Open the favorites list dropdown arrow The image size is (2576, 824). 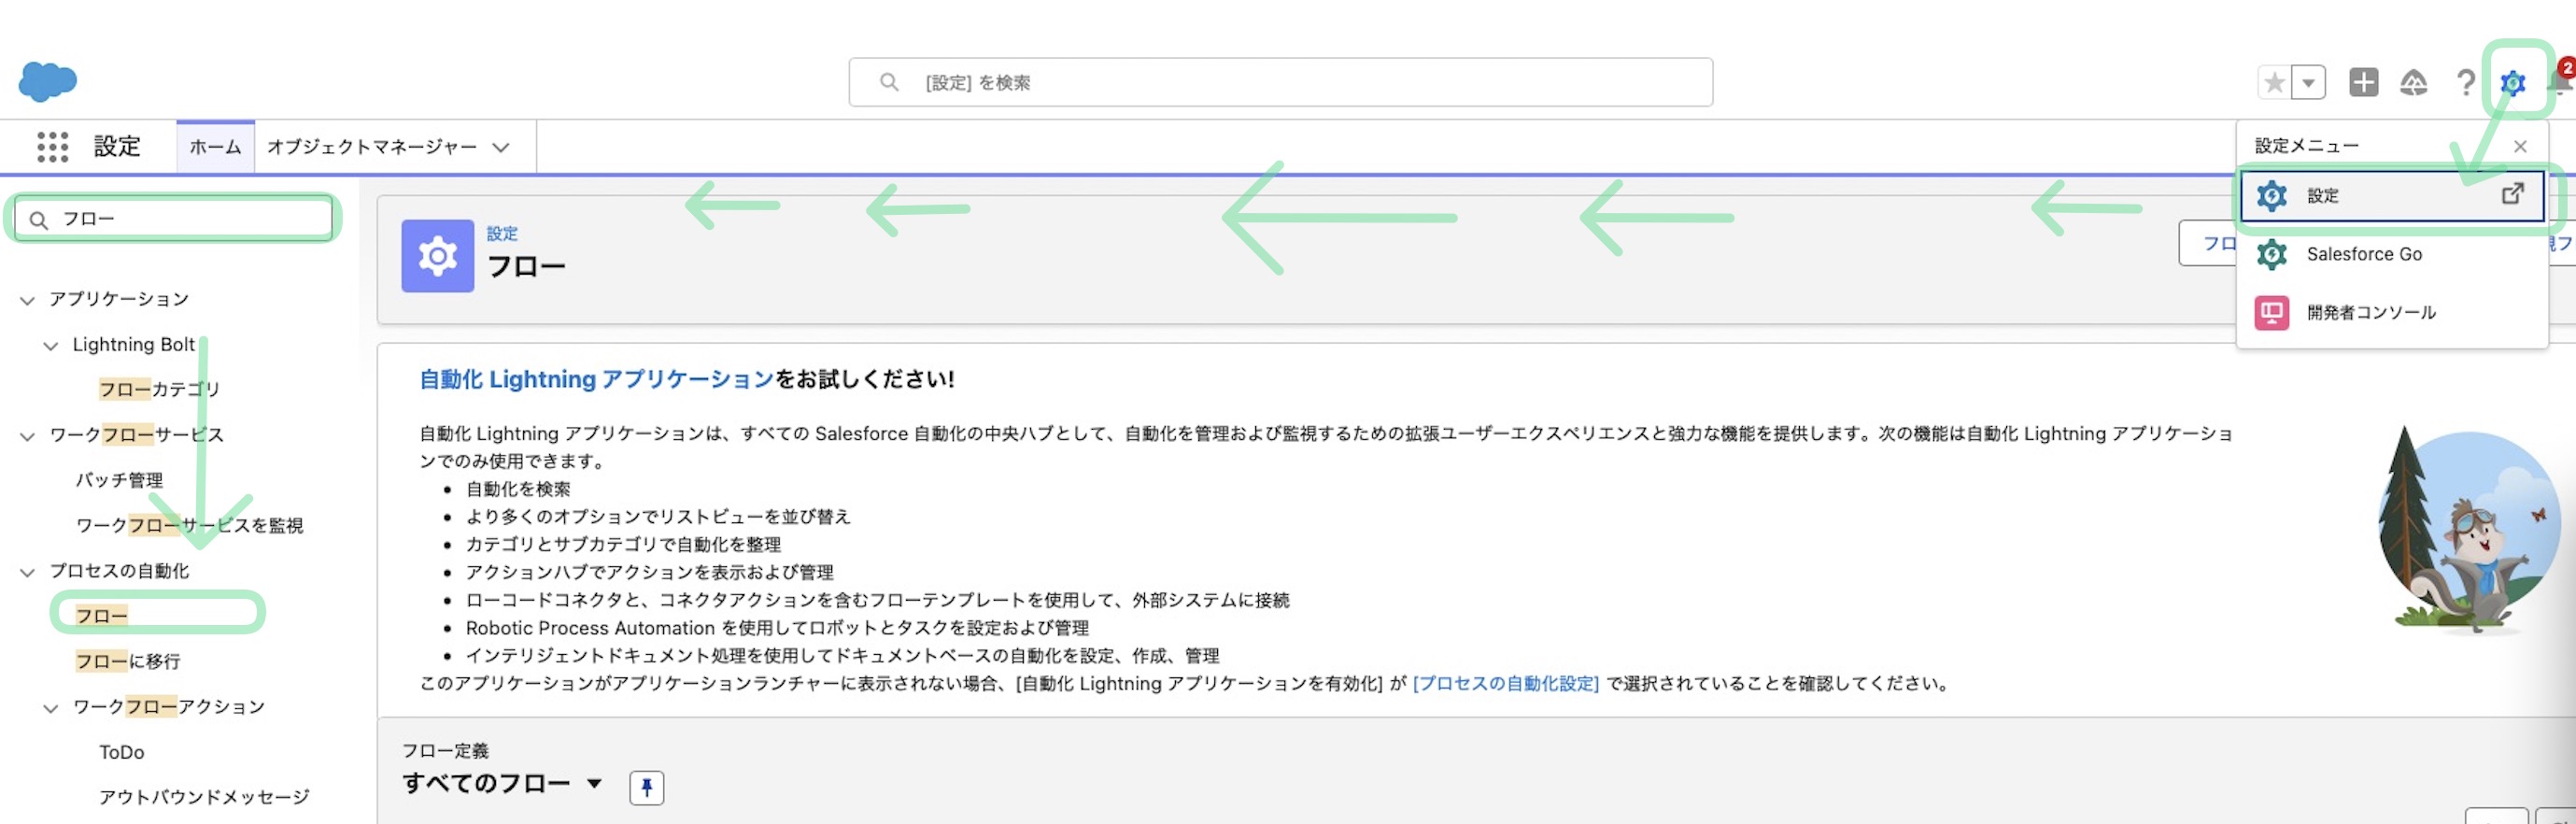pyautogui.click(x=2308, y=82)
